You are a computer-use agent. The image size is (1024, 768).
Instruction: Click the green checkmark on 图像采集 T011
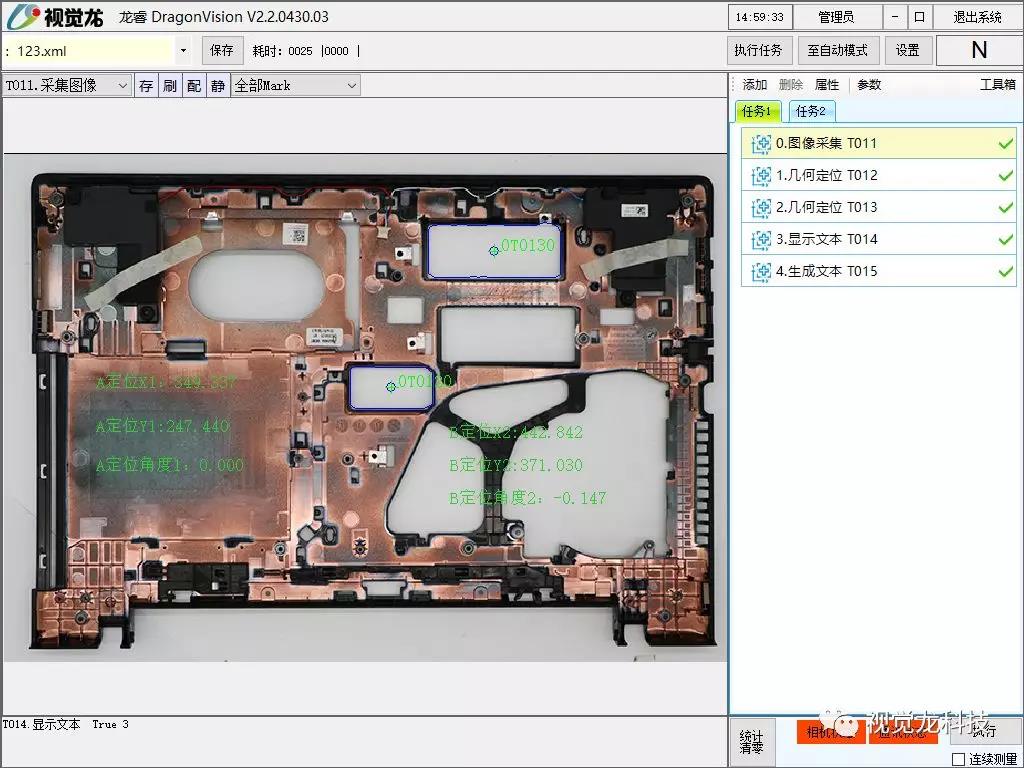point(1006,144)
